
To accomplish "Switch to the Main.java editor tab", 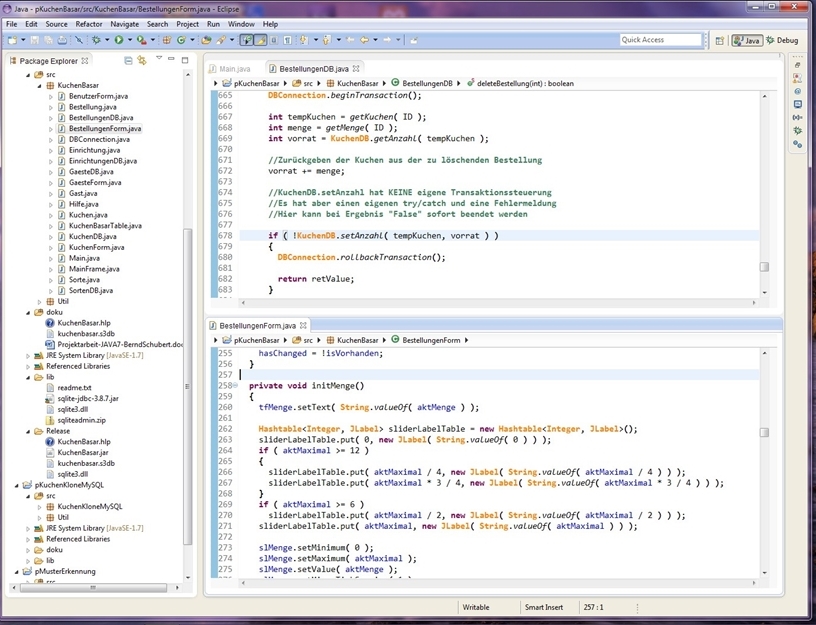I will coord(234,69).
